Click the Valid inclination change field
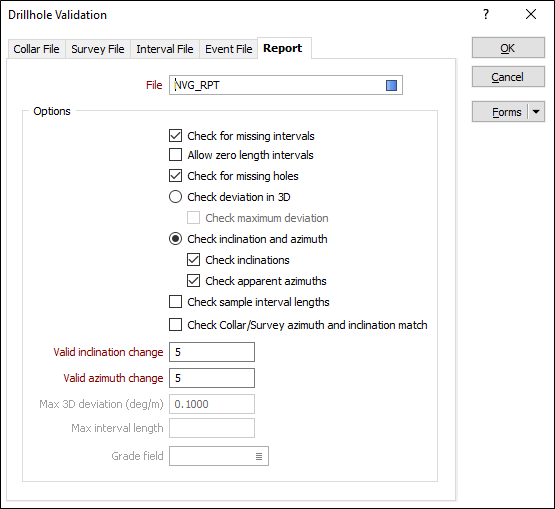The width and height of the screenshot is (555, 509). point(212,352)
